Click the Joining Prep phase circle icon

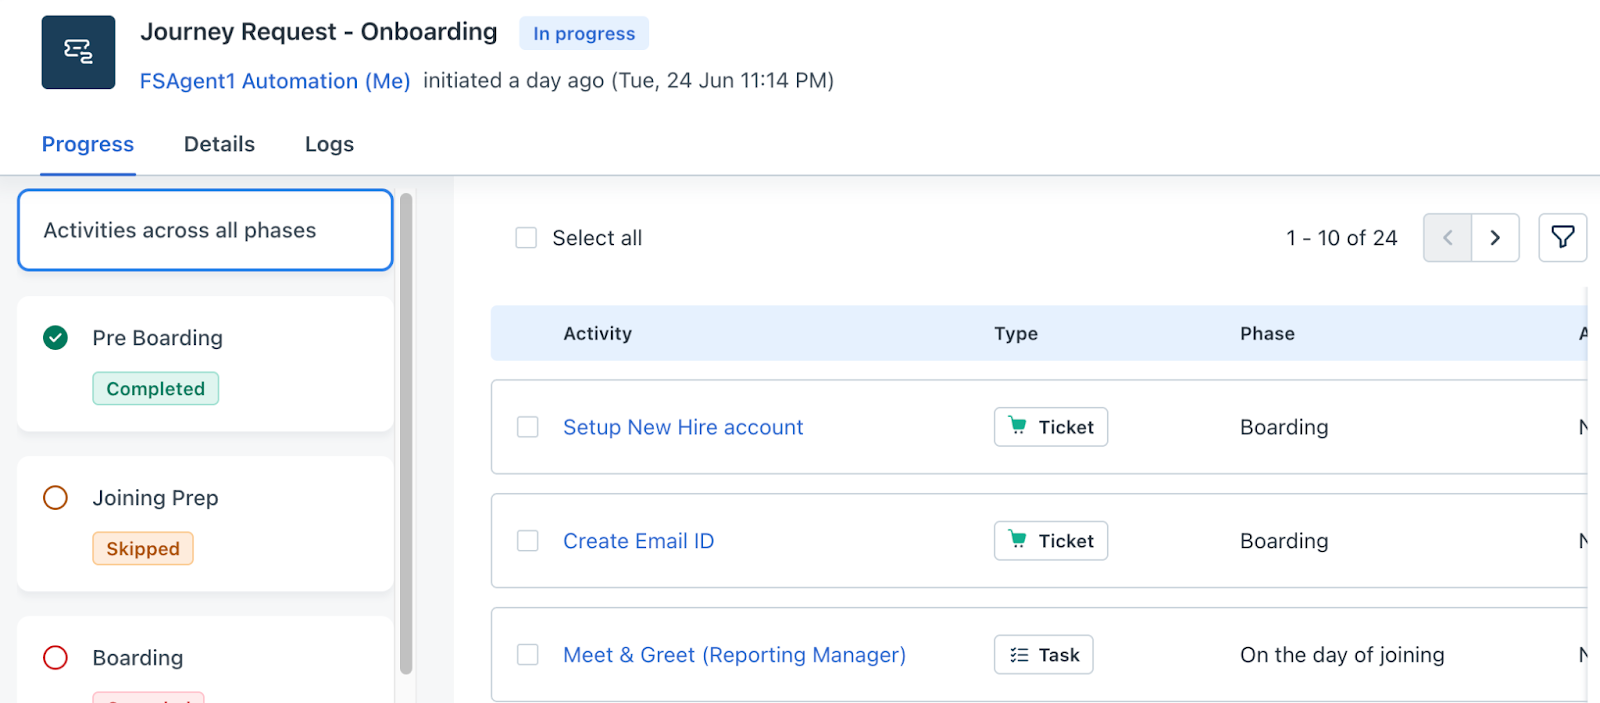click(56, 498)
